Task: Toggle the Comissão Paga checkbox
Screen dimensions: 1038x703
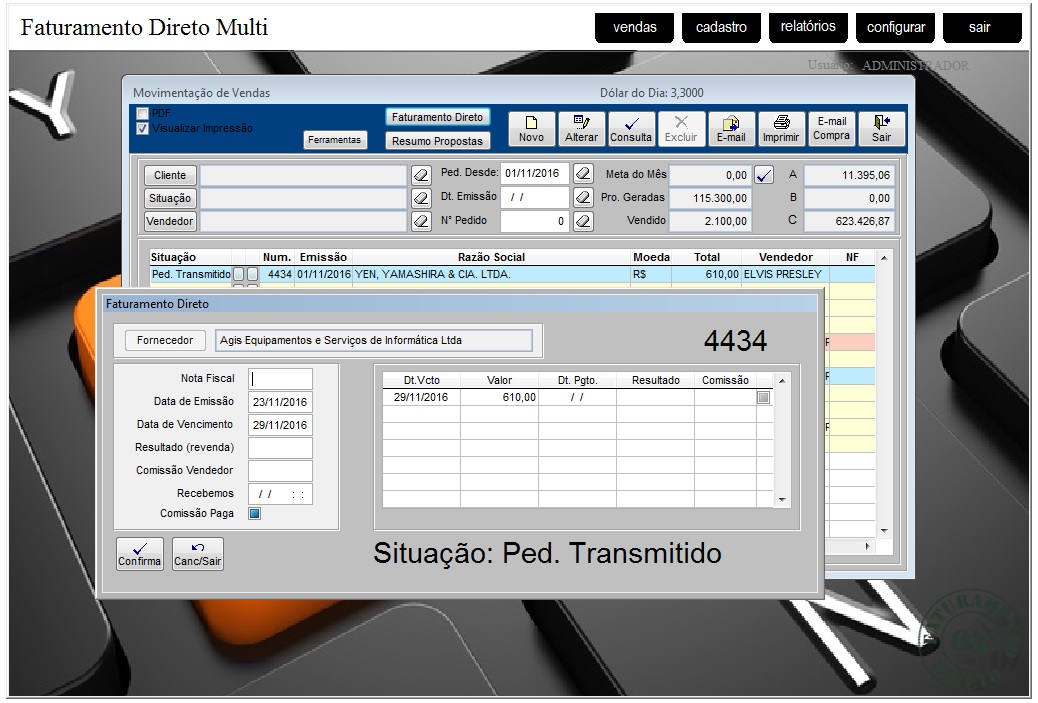Action: pyautogui.click(x=254, y=514)
